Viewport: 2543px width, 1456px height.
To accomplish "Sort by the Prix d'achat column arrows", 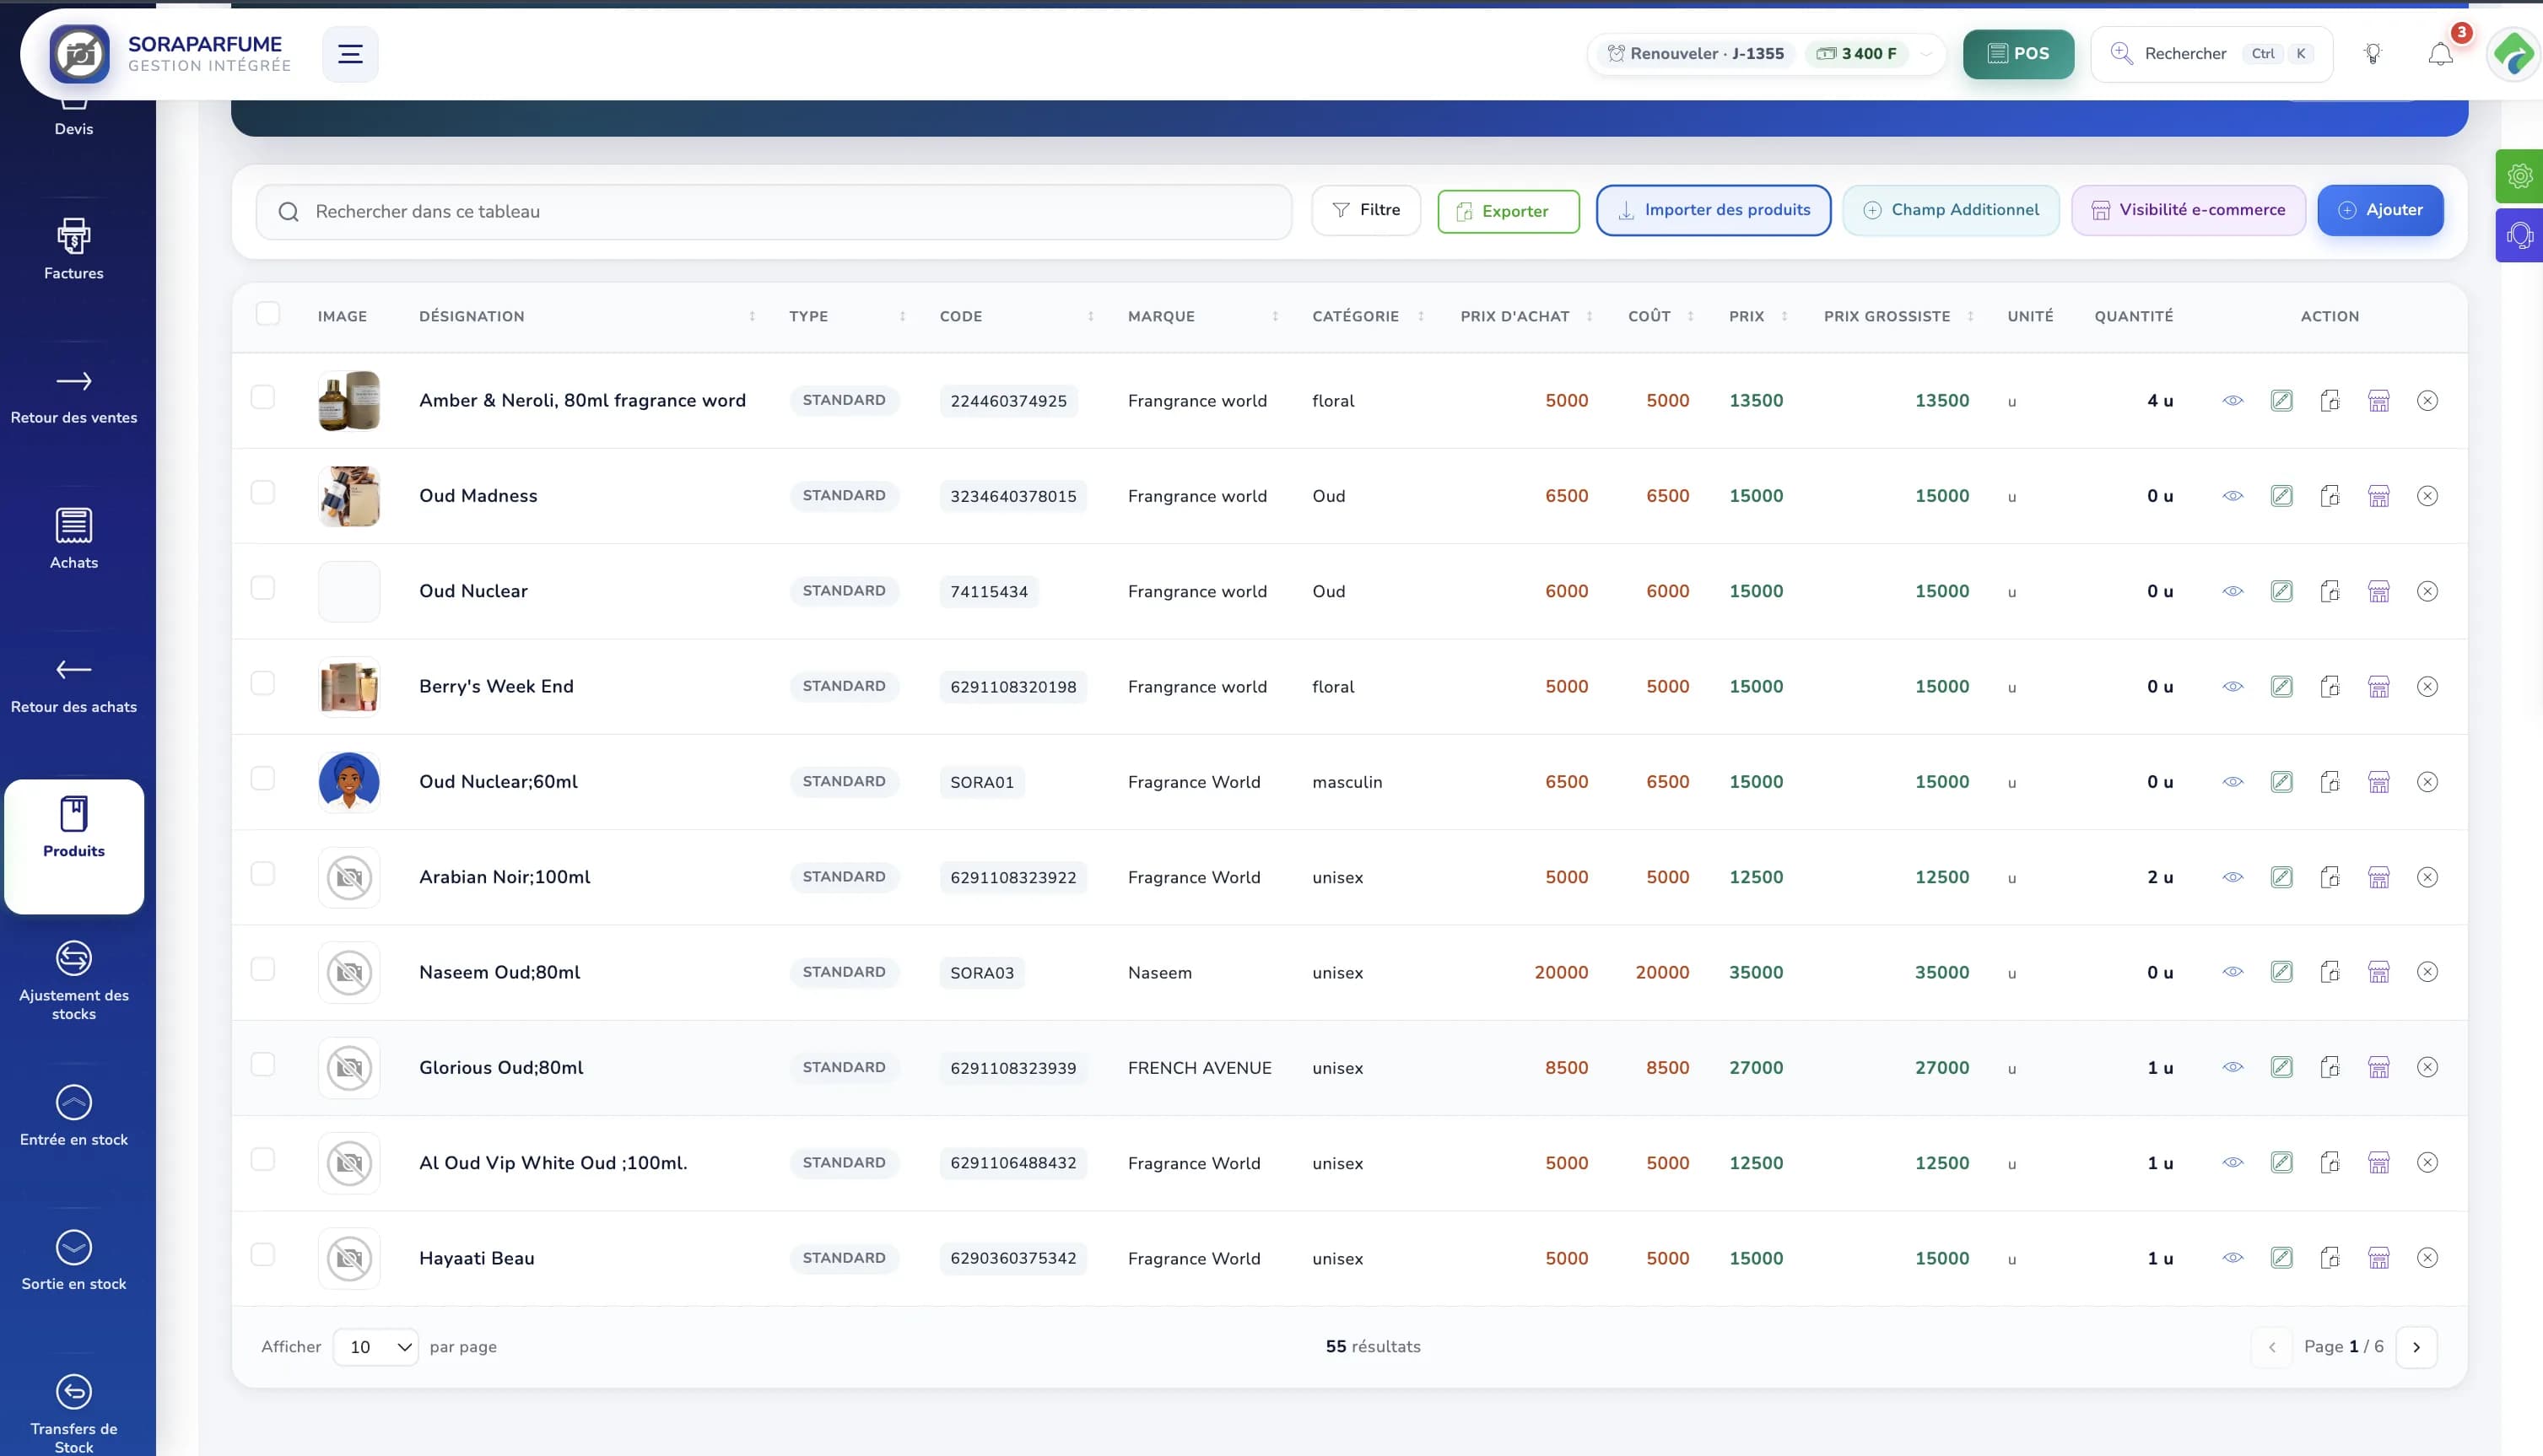I will 1589,317.
